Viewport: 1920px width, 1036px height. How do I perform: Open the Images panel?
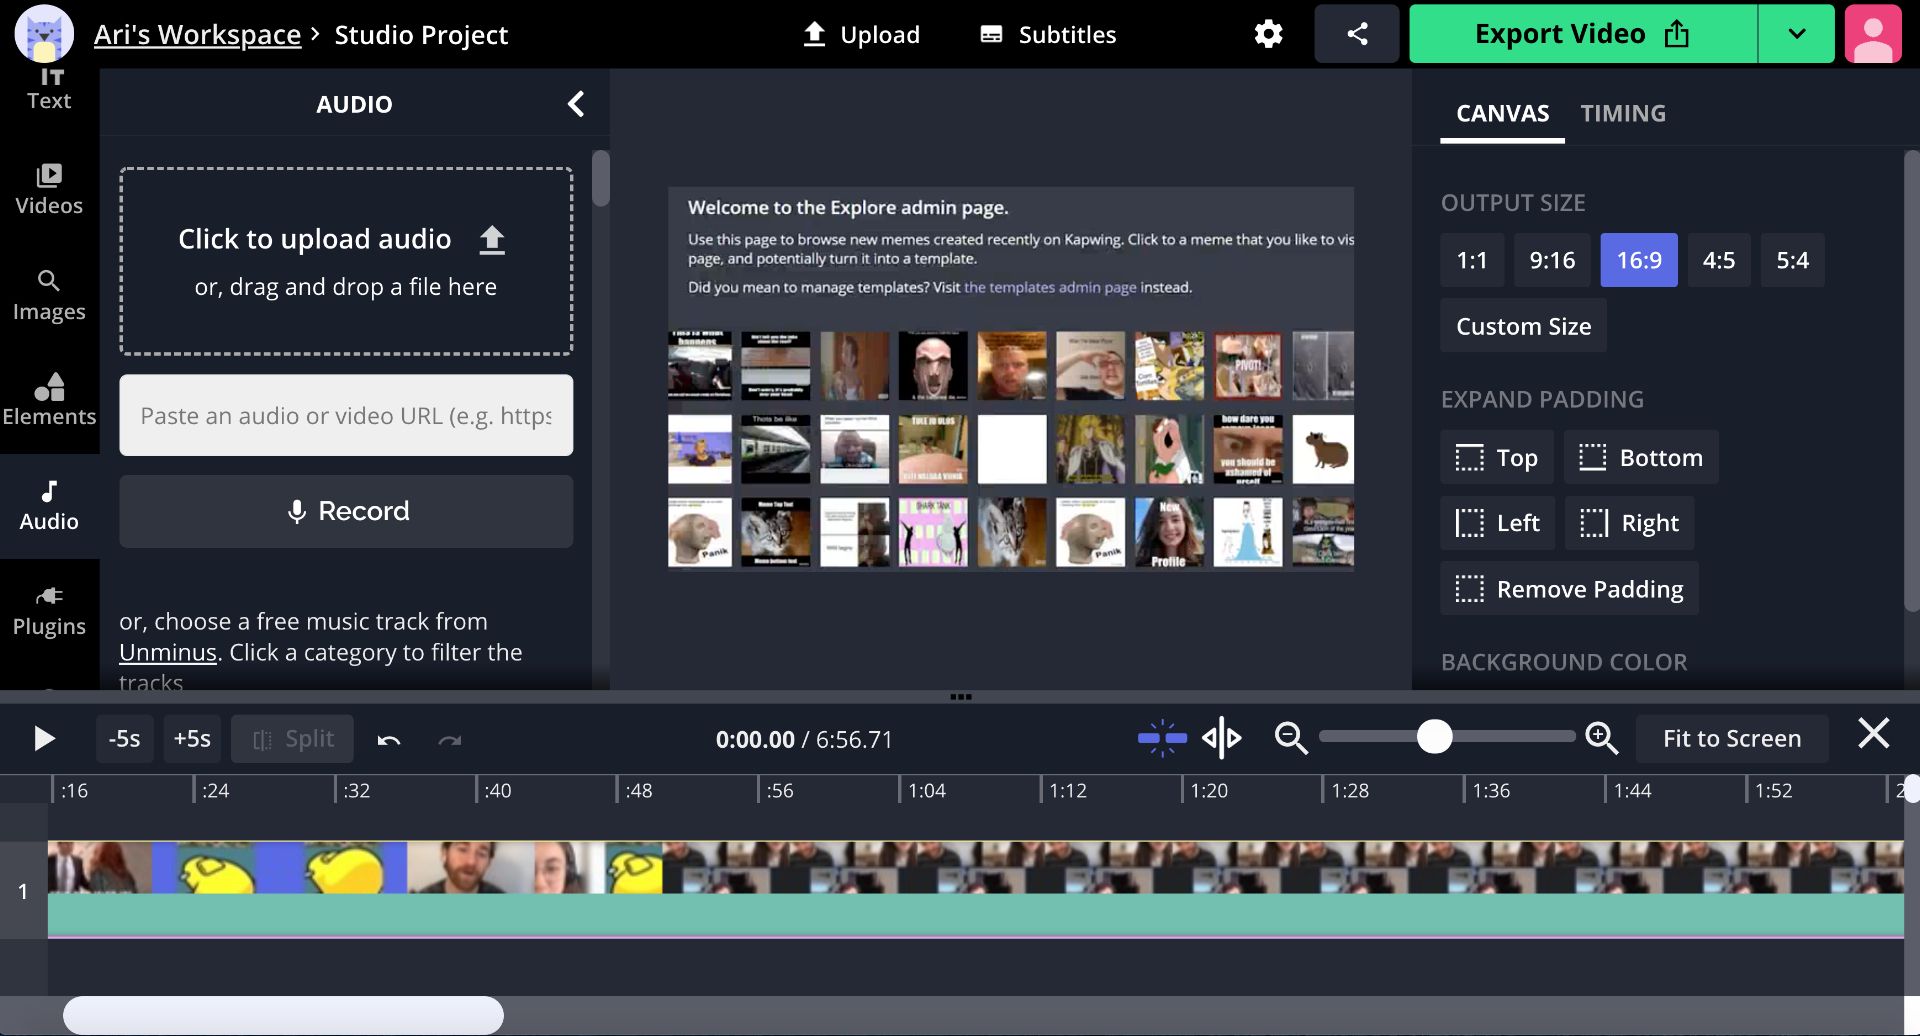pyautogui.click(x=47, y=295)
